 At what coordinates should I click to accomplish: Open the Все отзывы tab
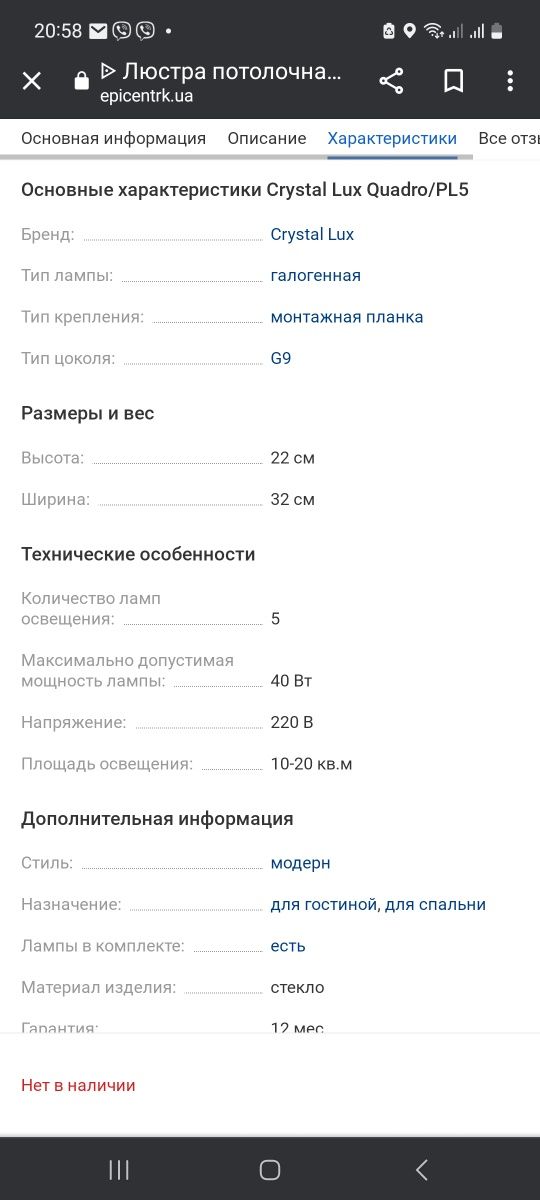click(x=509, y=138)
